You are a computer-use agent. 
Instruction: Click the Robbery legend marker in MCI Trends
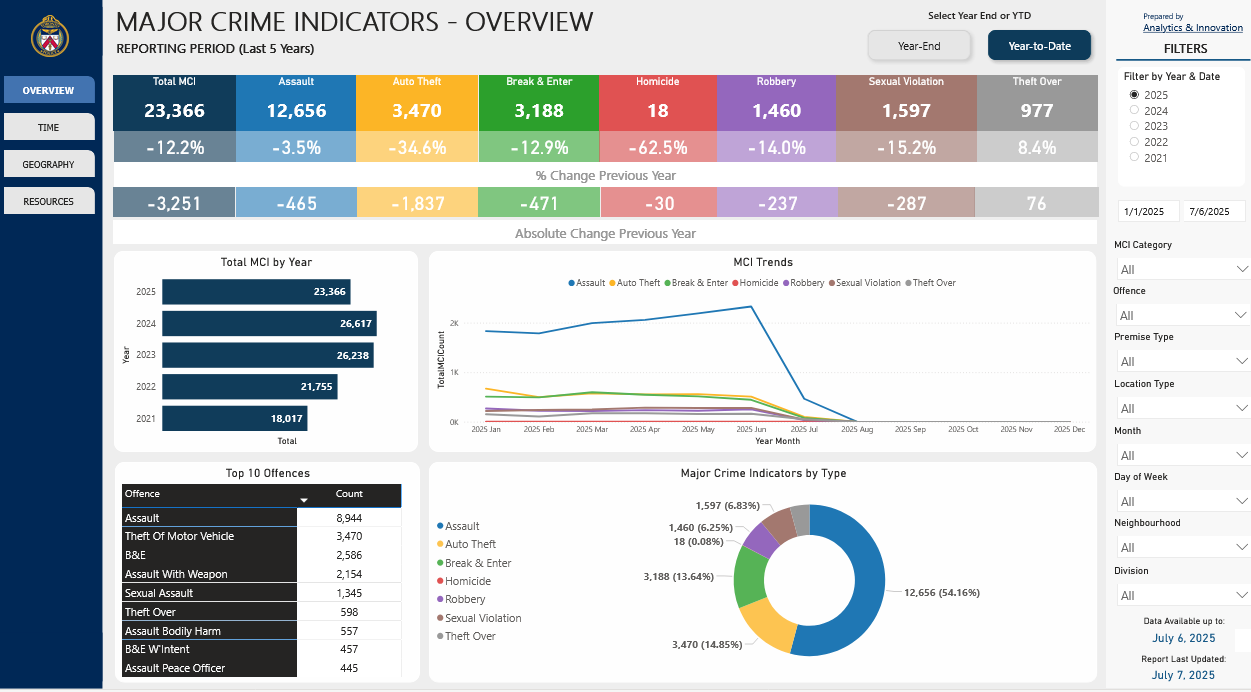[786, 283]
